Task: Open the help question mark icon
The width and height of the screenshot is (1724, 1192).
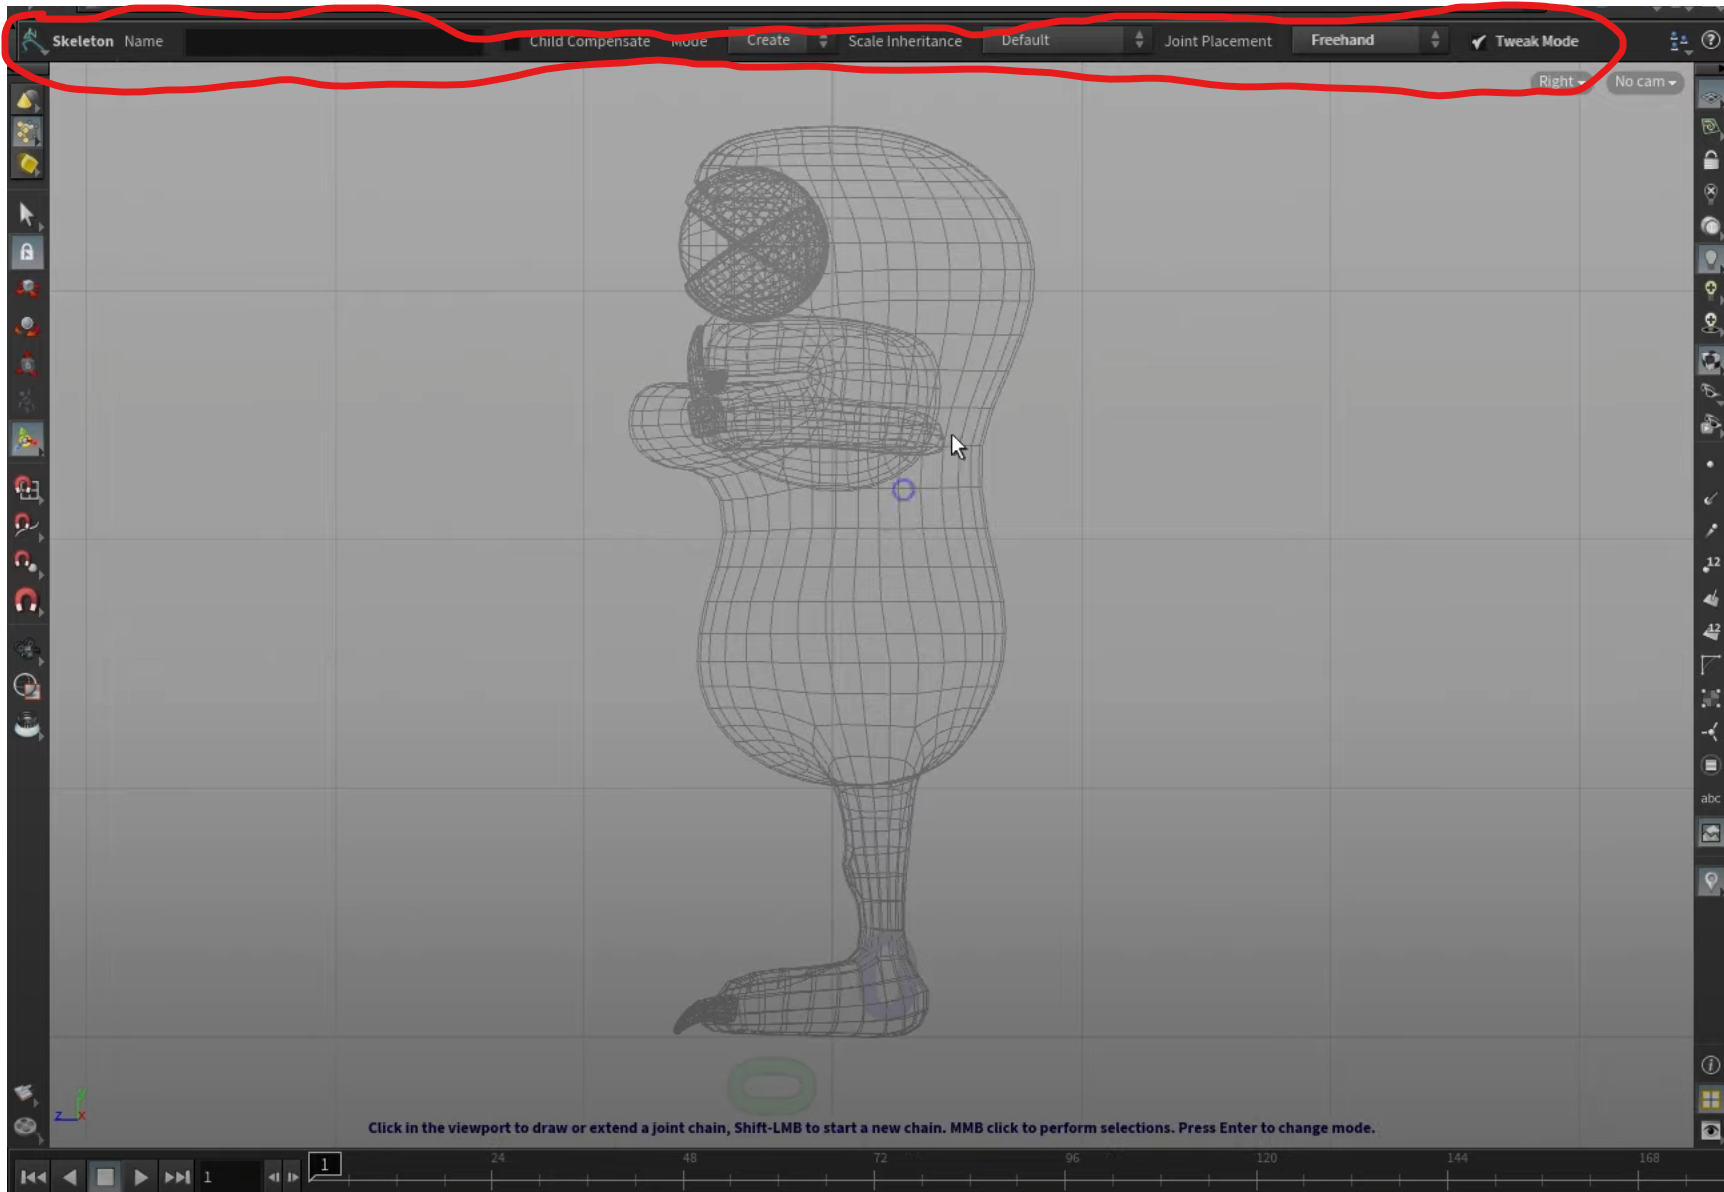Action: tap(1710, 41)
